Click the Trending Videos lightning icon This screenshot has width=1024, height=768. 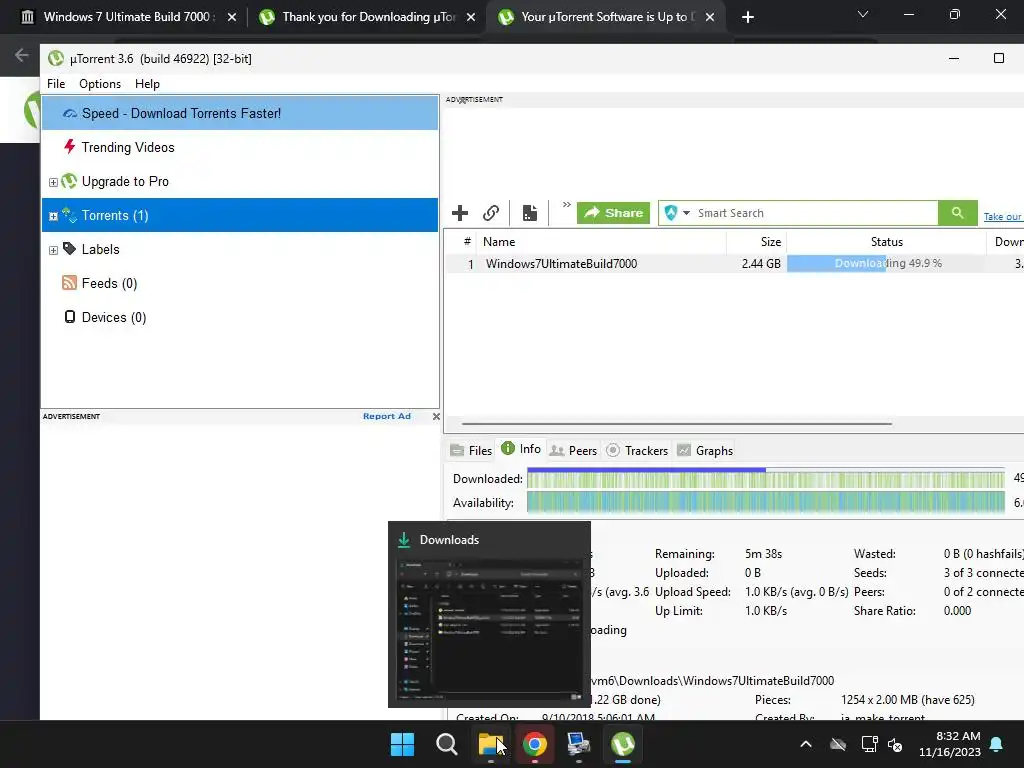(69, 146)
